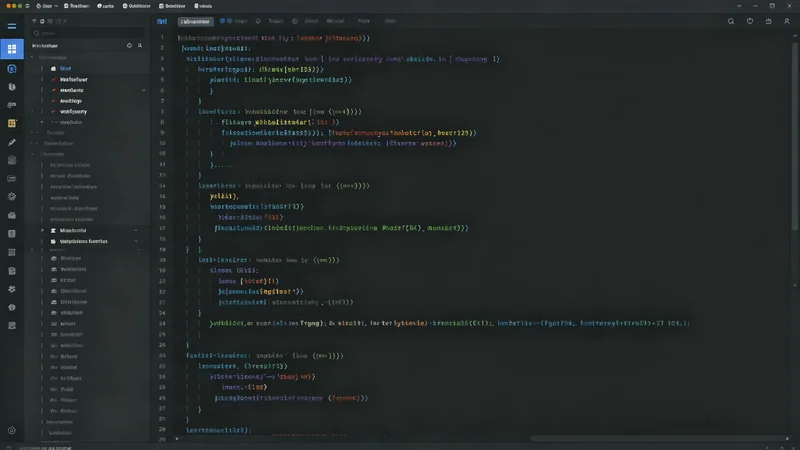Click the editor's vertical scrollbar thumb
This screenshot has height=450, width=800.
(x=795, y=135)
